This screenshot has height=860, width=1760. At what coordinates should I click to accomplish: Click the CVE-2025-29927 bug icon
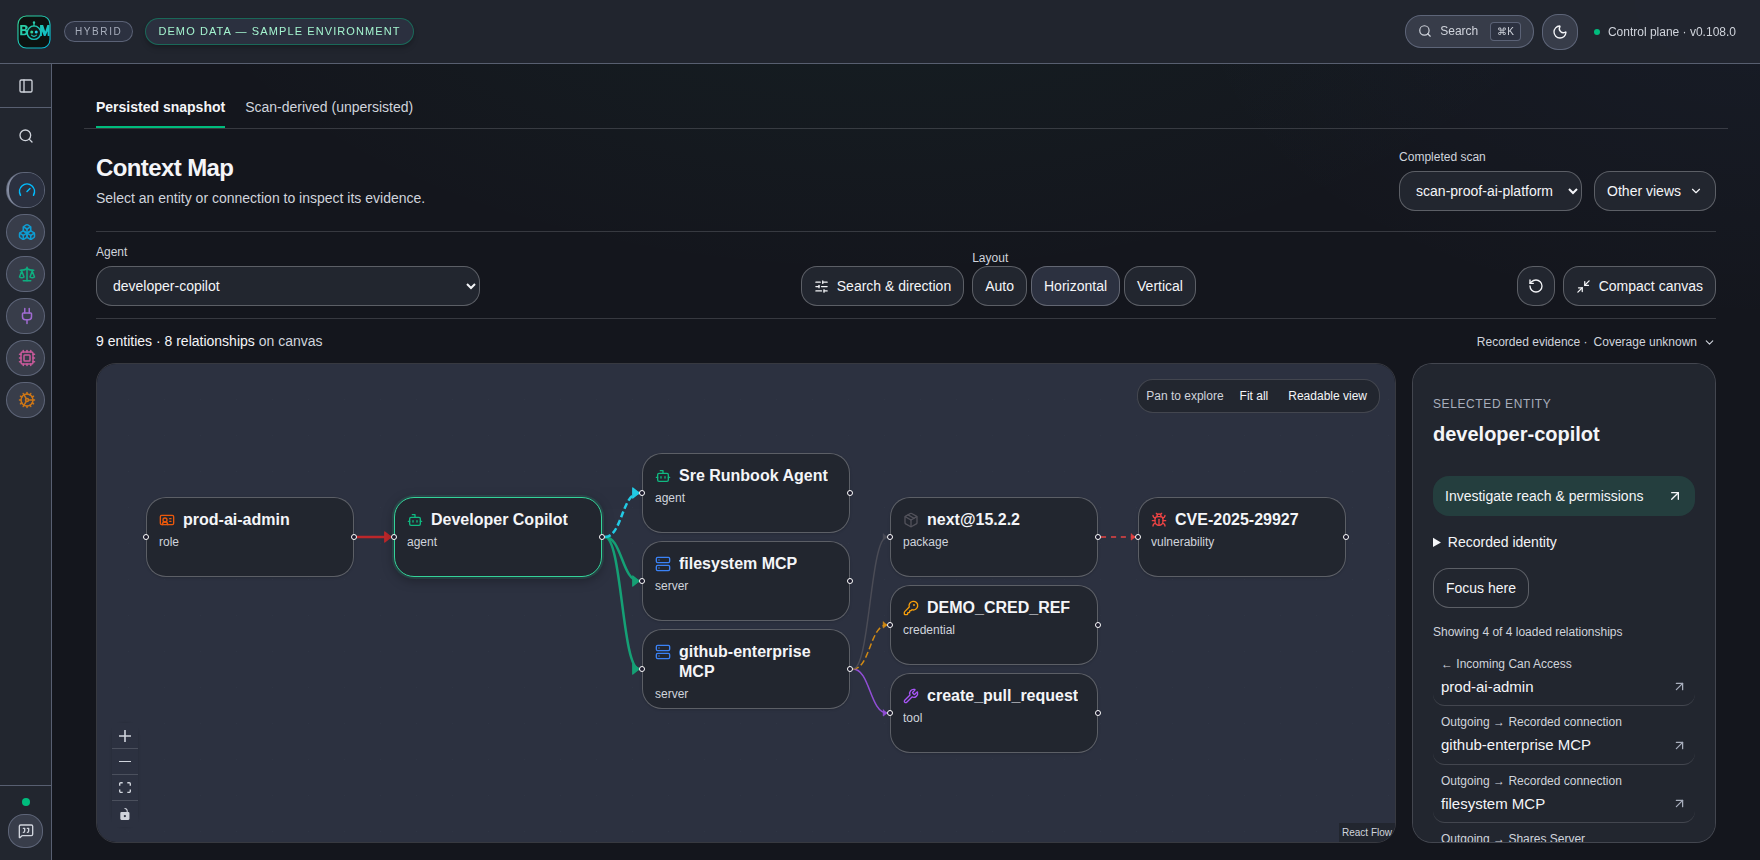pos(1159,520)
